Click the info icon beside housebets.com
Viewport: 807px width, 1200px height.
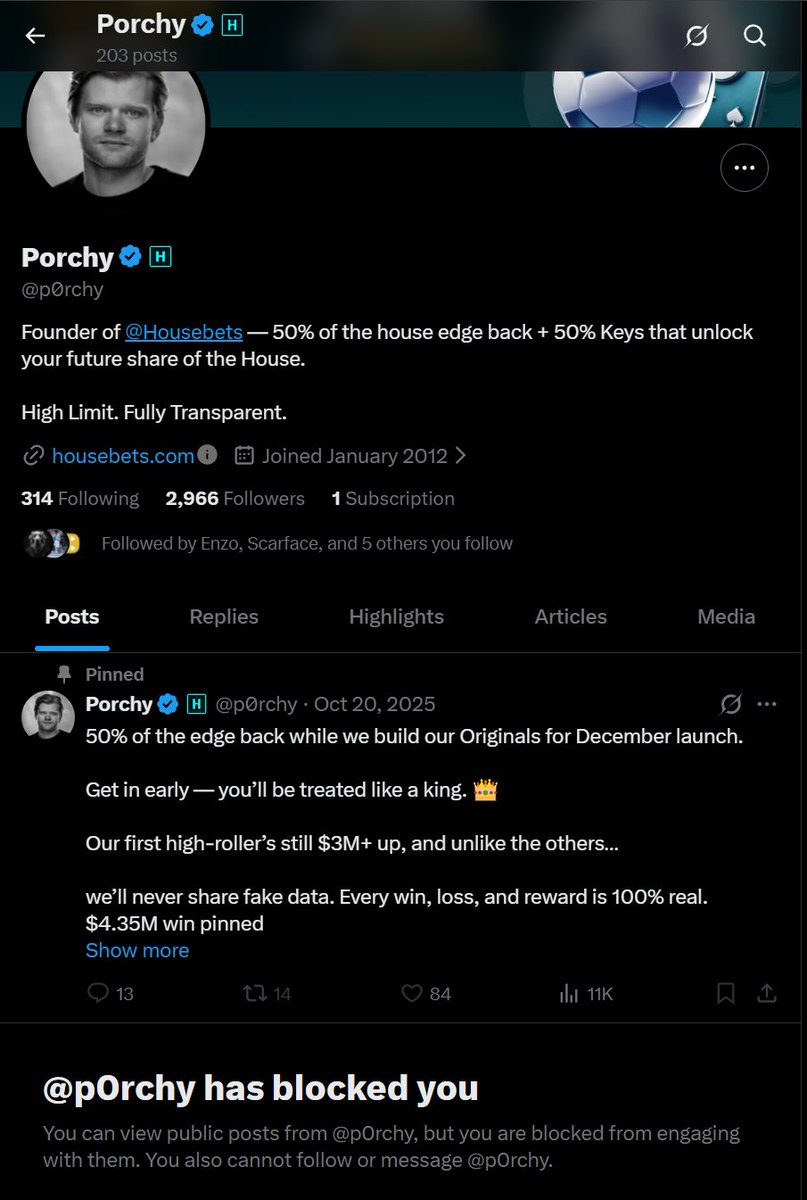click(207, 455)
